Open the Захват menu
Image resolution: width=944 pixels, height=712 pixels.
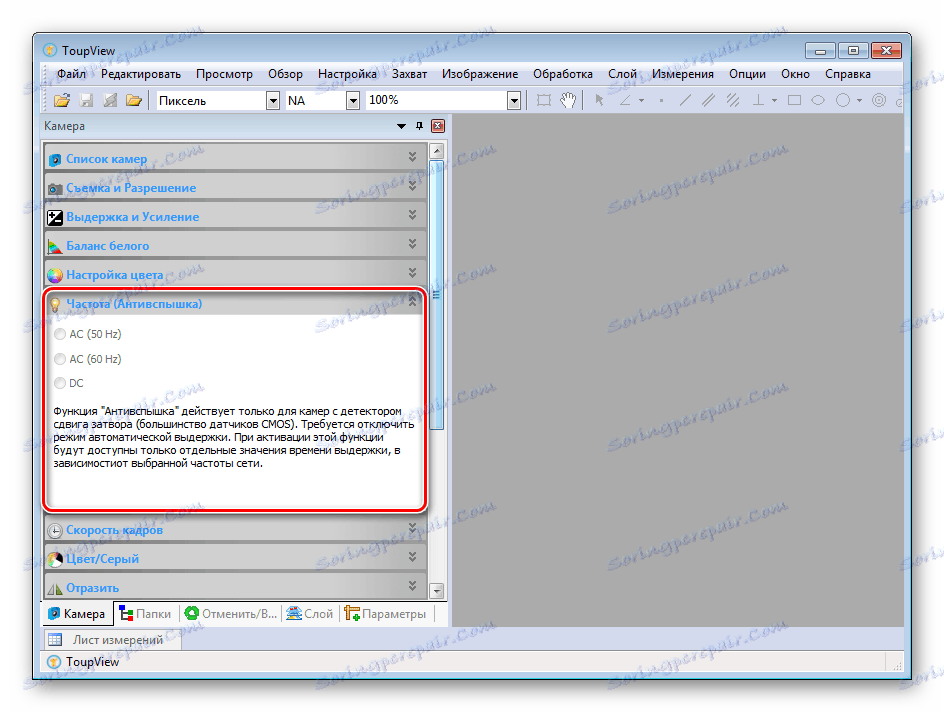409,74
